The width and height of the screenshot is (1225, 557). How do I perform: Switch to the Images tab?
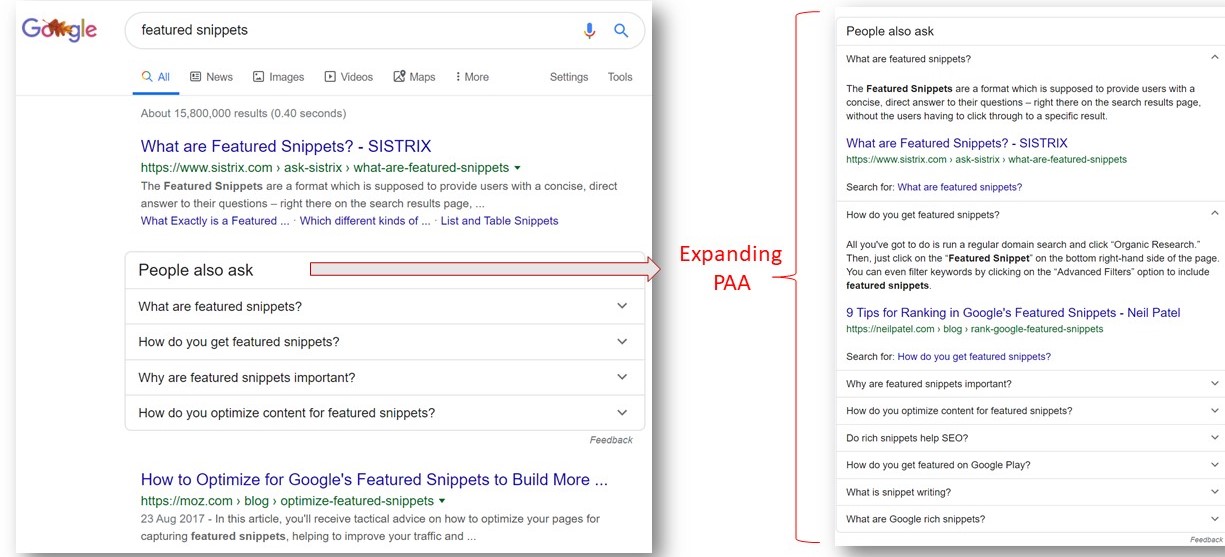click(x=278, y=77)
